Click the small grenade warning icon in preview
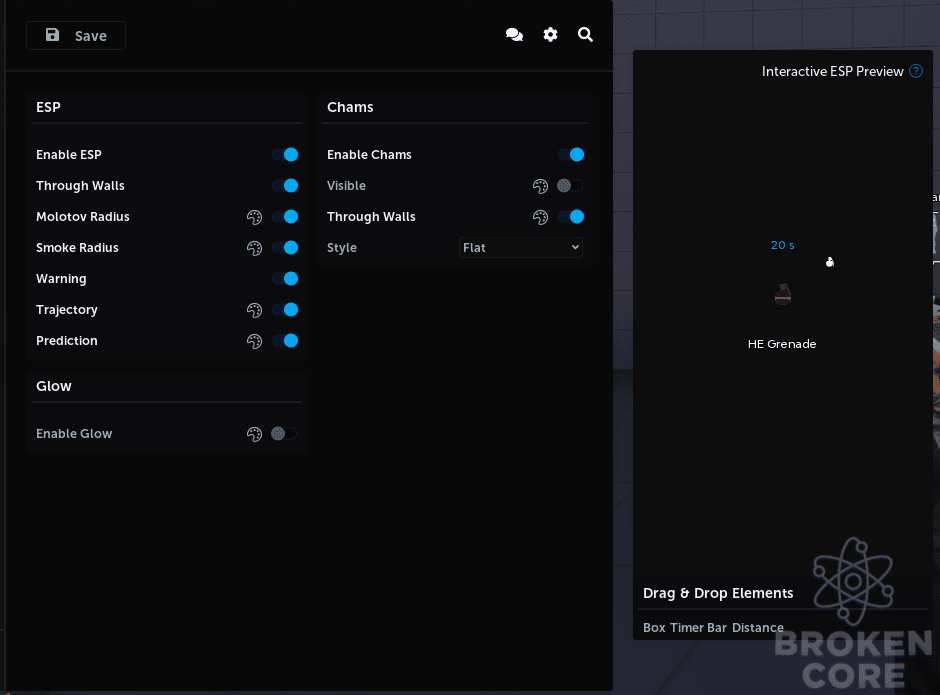Screen dimensions: 940x695 [x=830, y=261]
